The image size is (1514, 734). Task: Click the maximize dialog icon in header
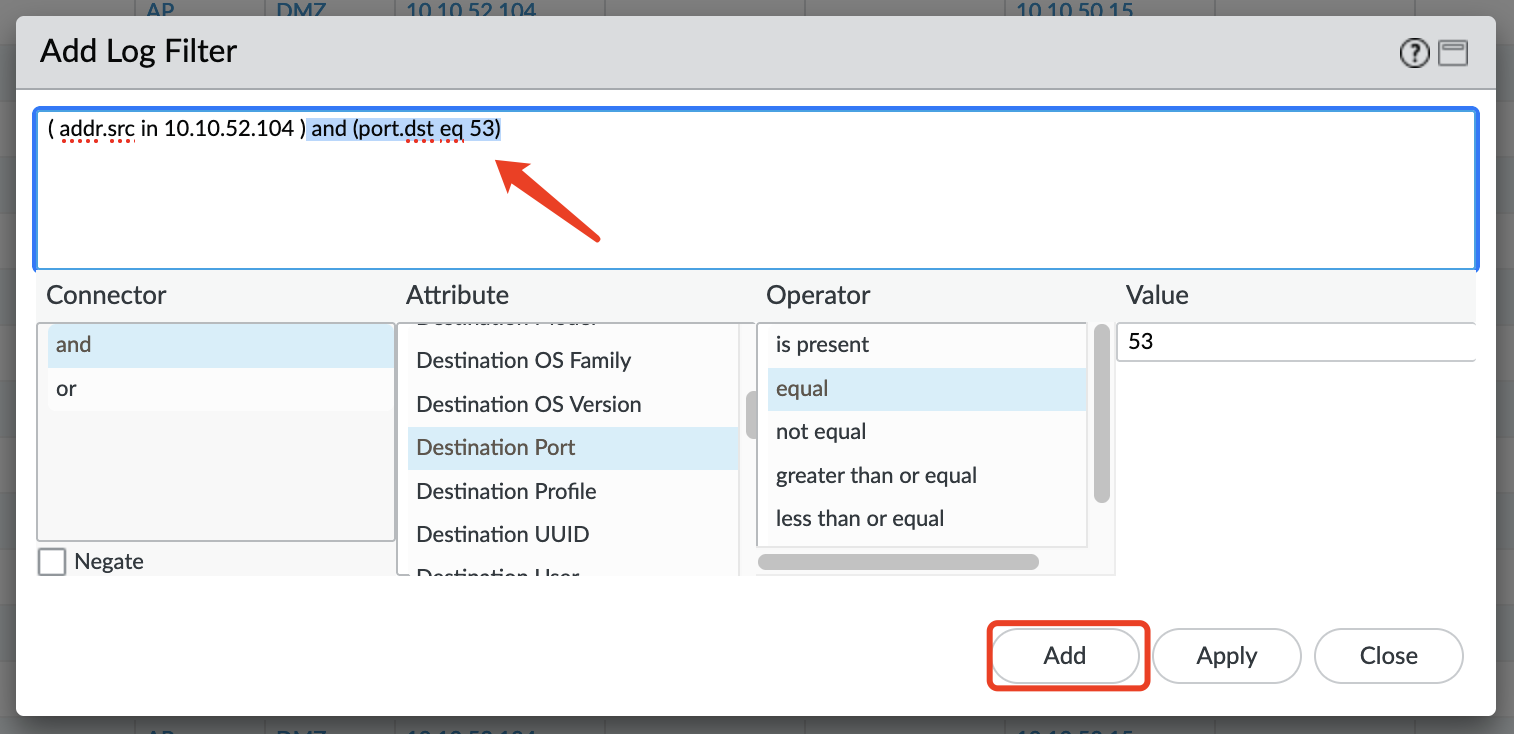1453,53
